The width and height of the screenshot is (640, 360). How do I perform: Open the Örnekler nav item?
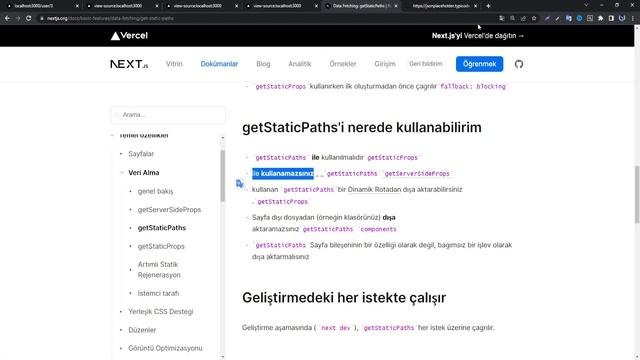[x=343, y=64]
